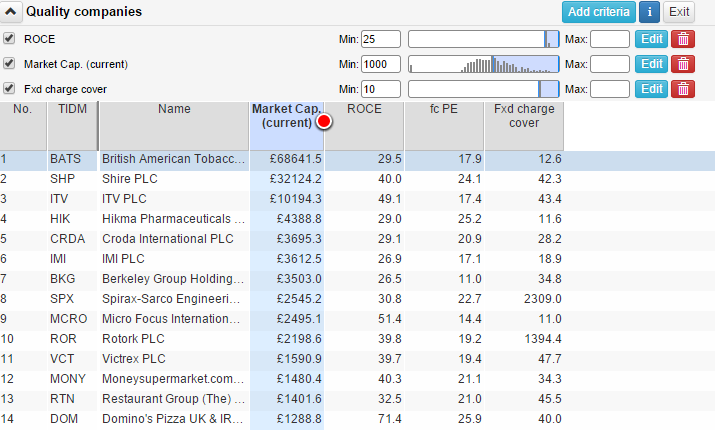Select the ITV PLC name
The height and width of the screenshot is (430, 715).
point(124,199)
